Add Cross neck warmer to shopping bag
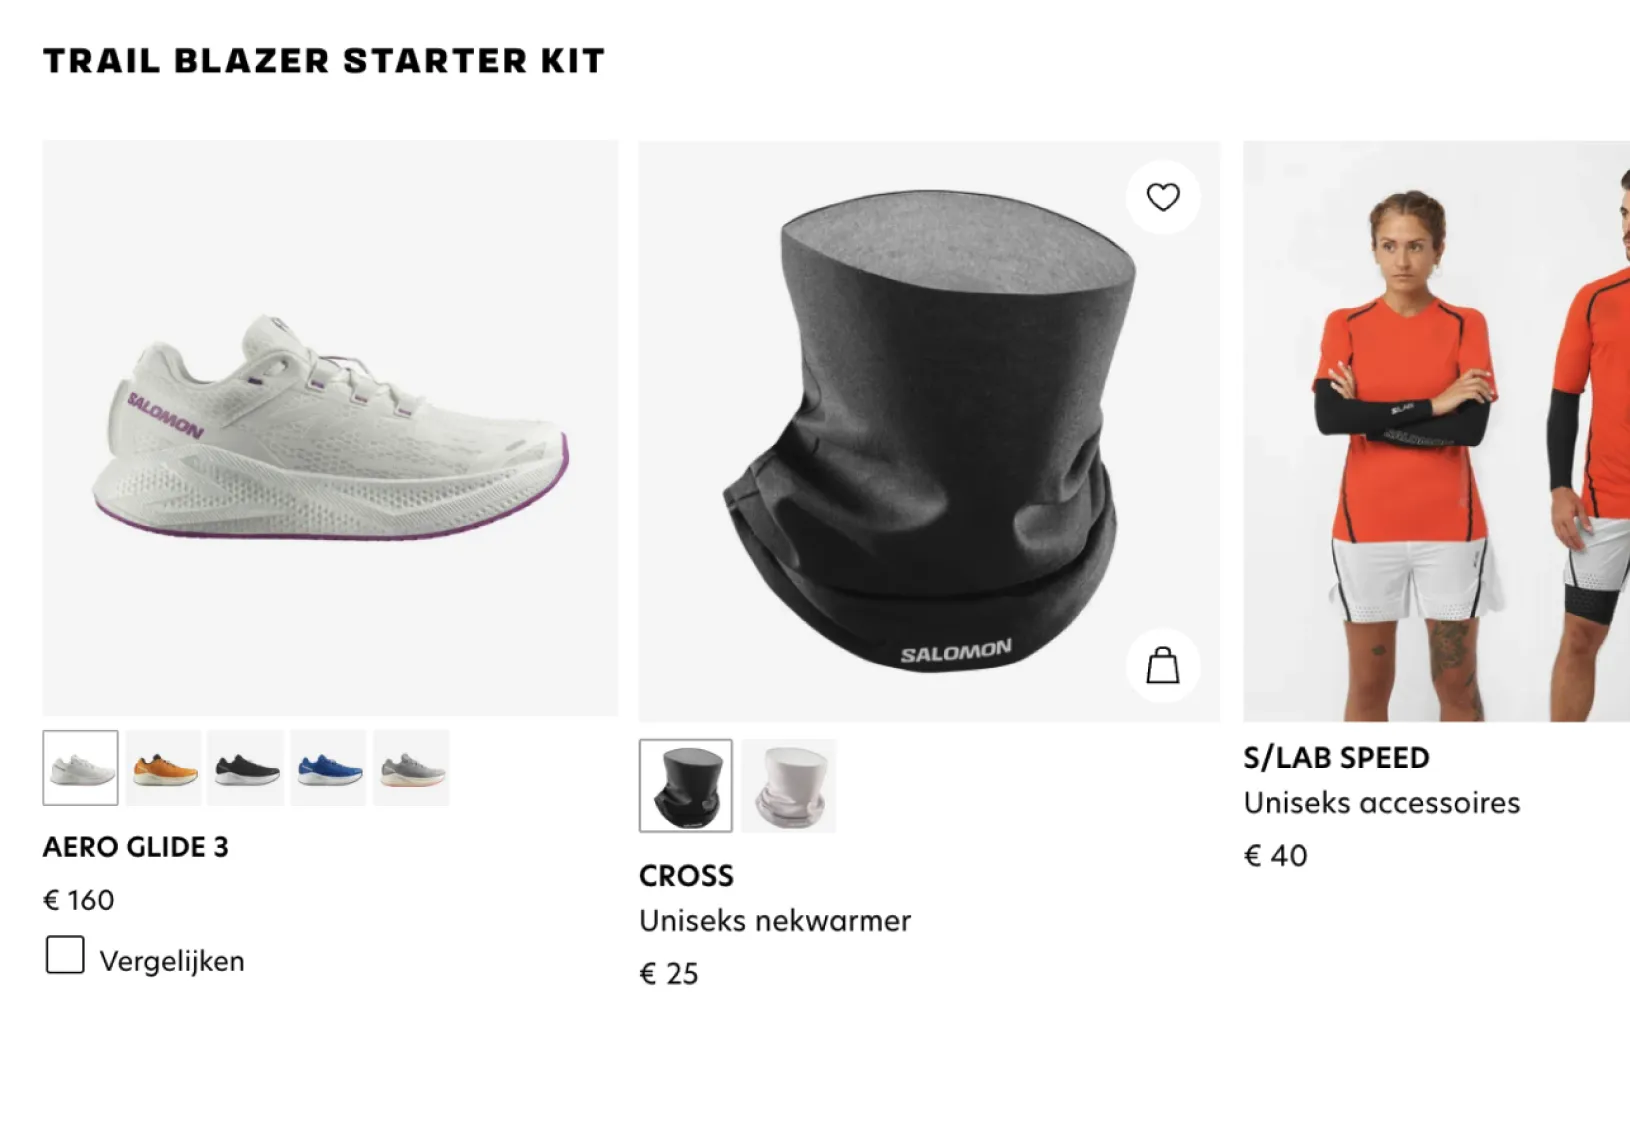Viewport: 1630px width, 1148px height. [x=1163, y=665]
